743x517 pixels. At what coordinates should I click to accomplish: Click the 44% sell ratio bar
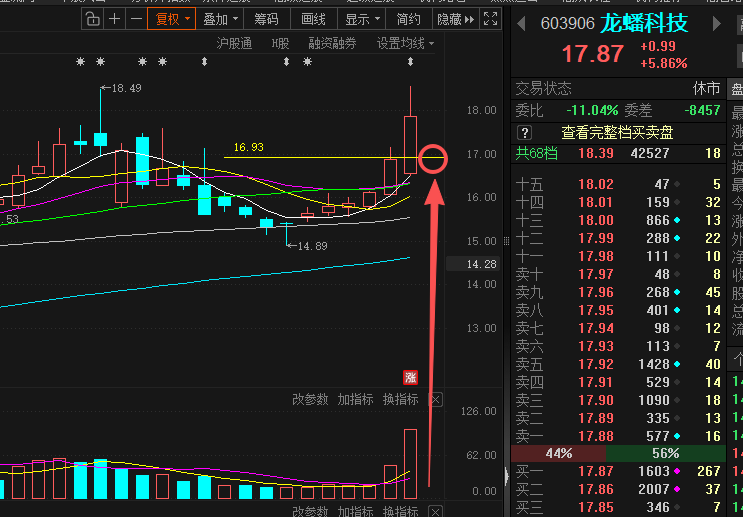click(559, 454)
